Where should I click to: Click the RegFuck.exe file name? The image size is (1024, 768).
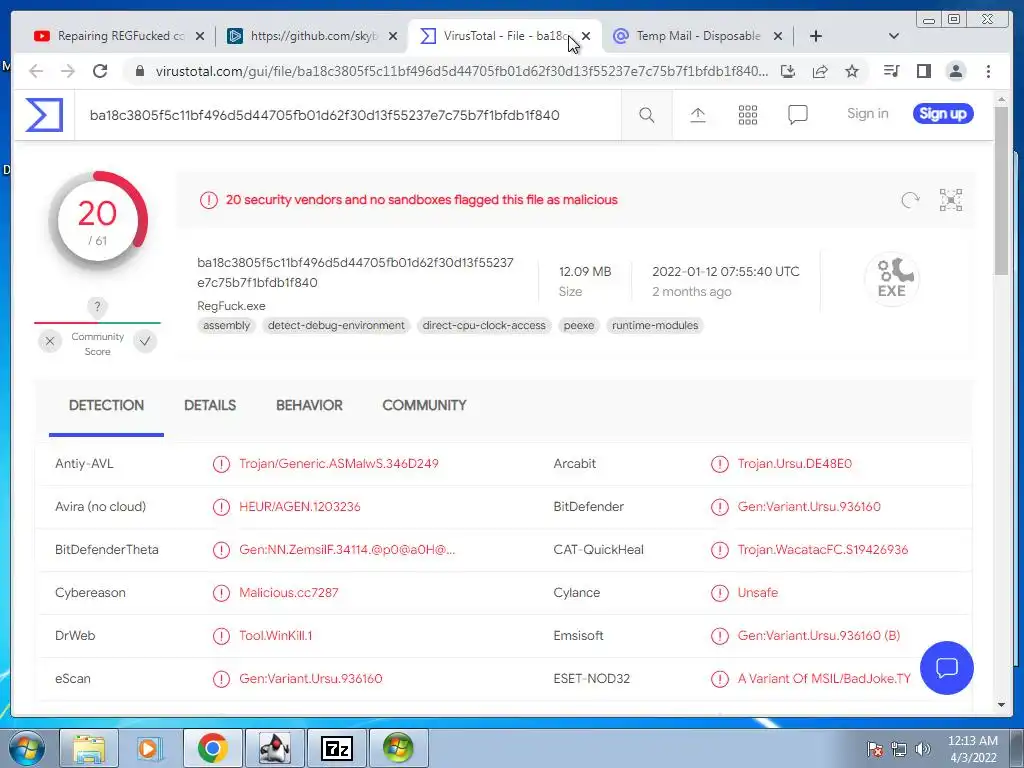point(231,306)
